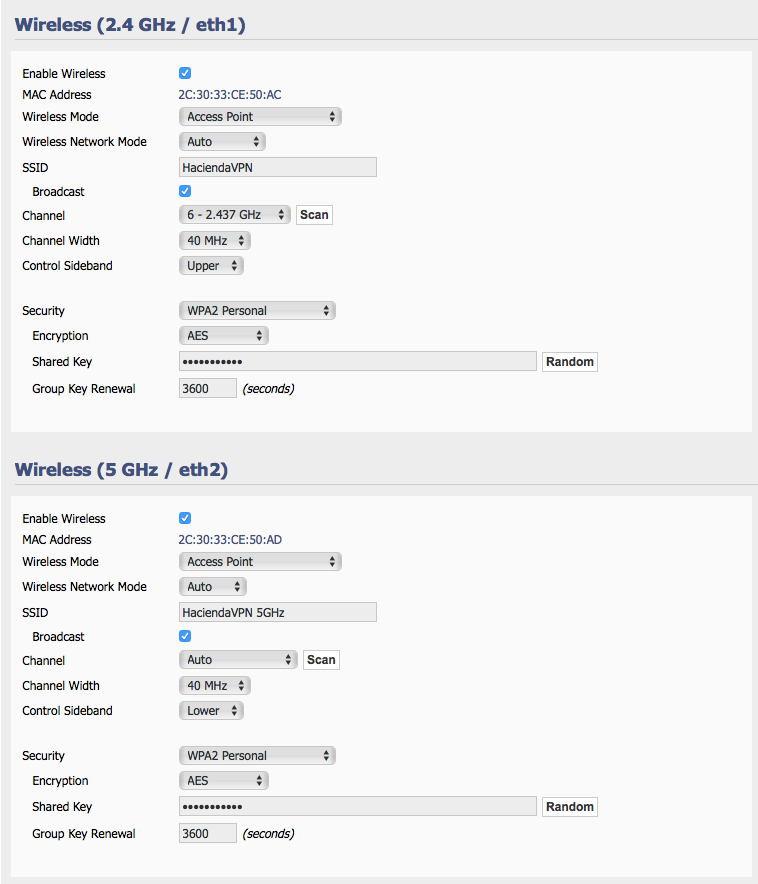The width and height of the screenshot is (758, 884).
Task: Toggle Broadcast checkbox for HaciendaVPN 5GHz
Action: (185, 636)
